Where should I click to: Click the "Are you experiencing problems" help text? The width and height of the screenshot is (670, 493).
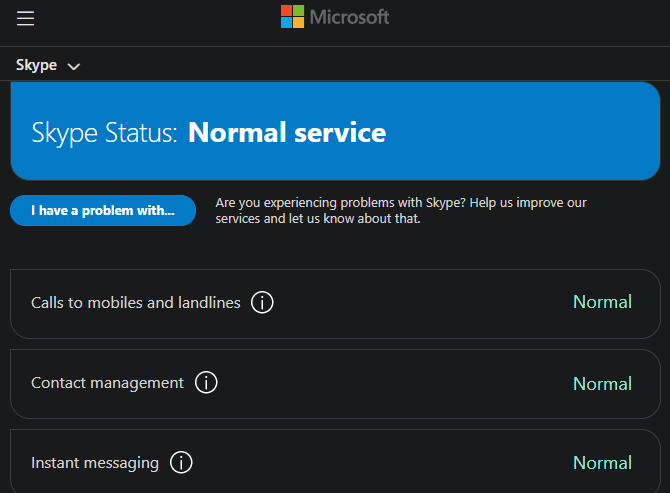(x=400, y=210)
